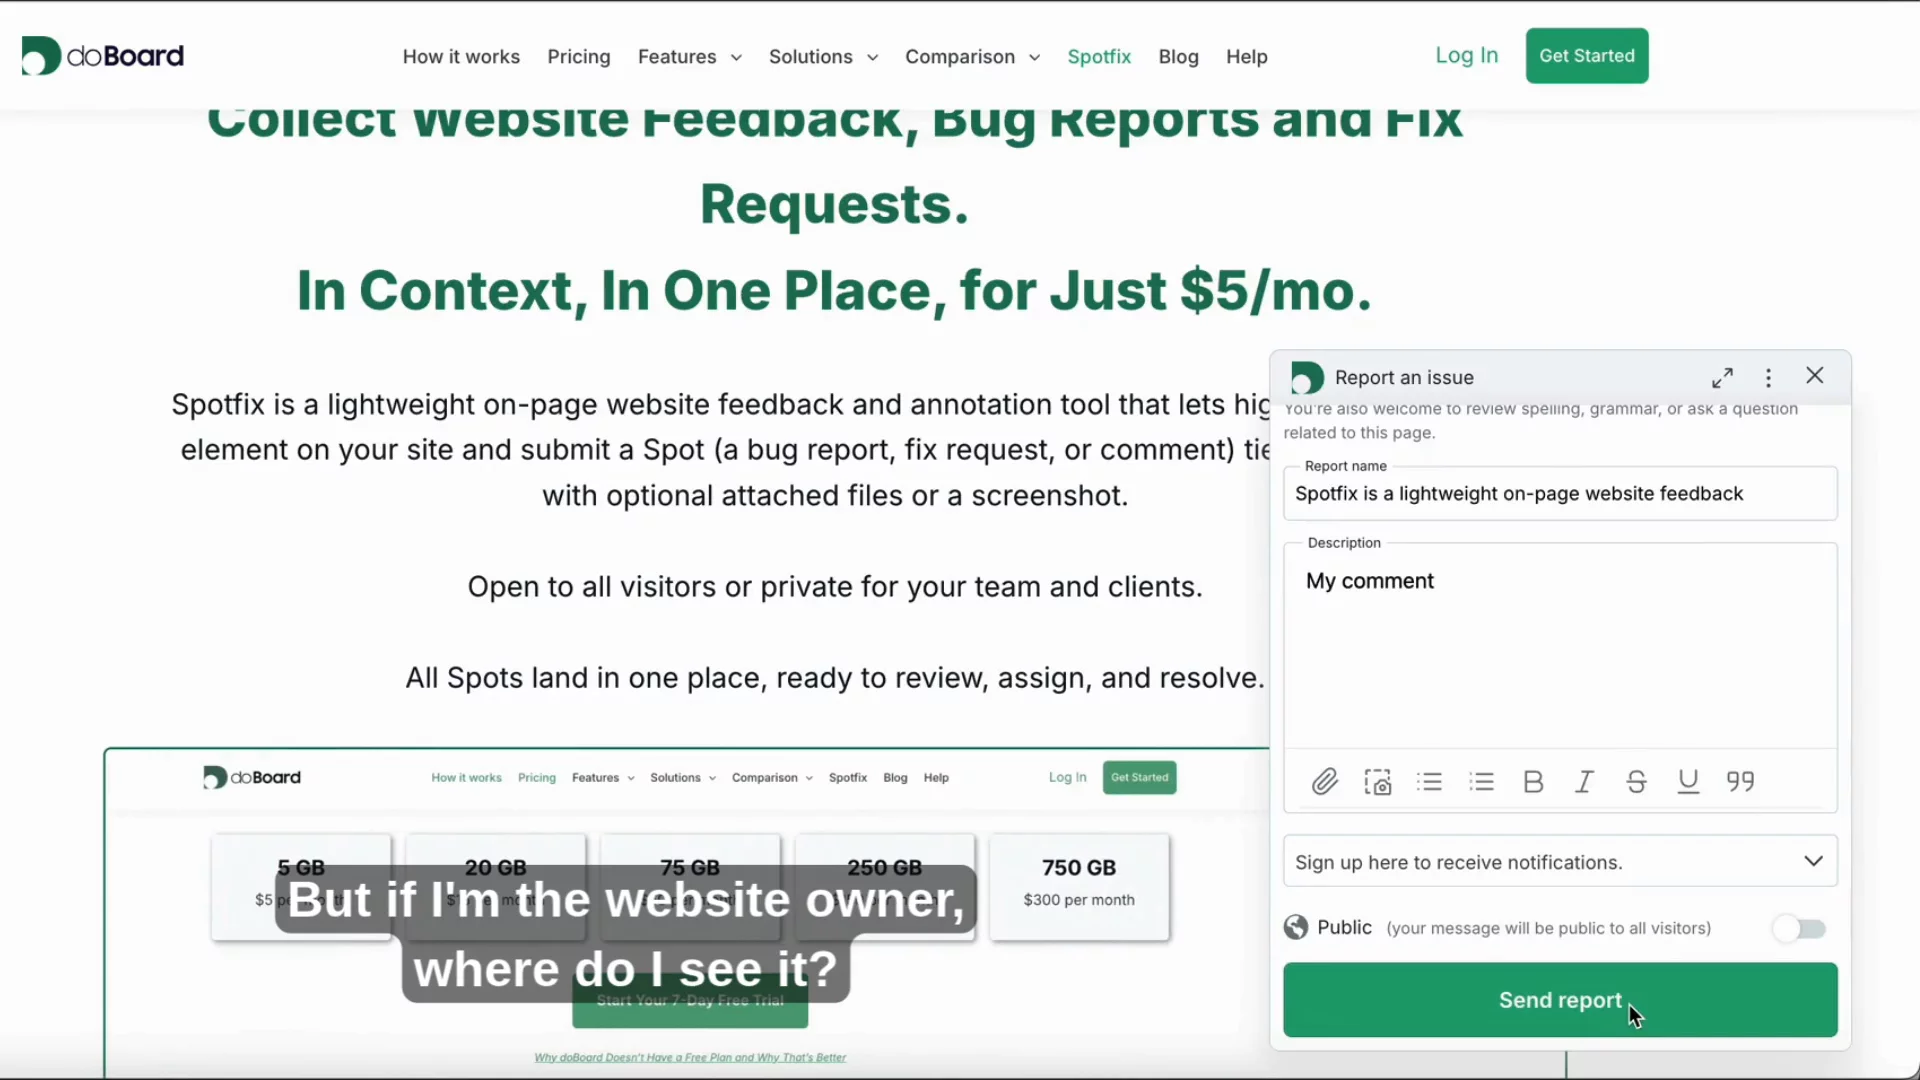The height and width of the screenshot is (1080, 1920).
Task: Toggle strikethrough formatting
Action: click(1636, 781)
